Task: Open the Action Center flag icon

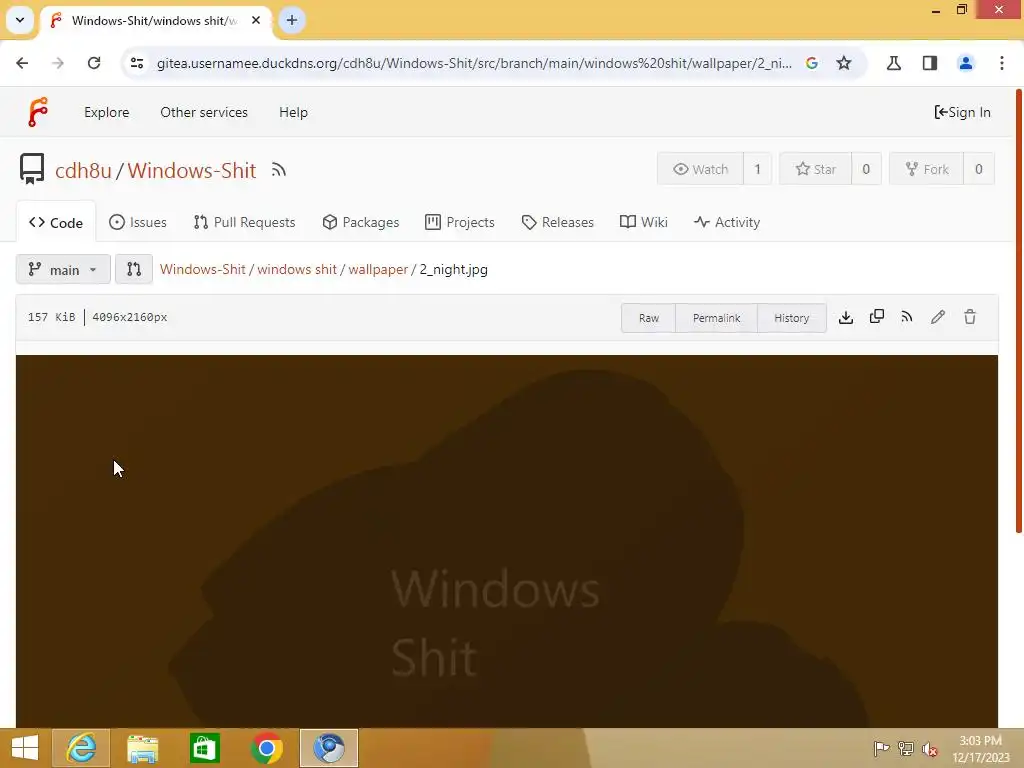Action: click(x=881, y=748)
